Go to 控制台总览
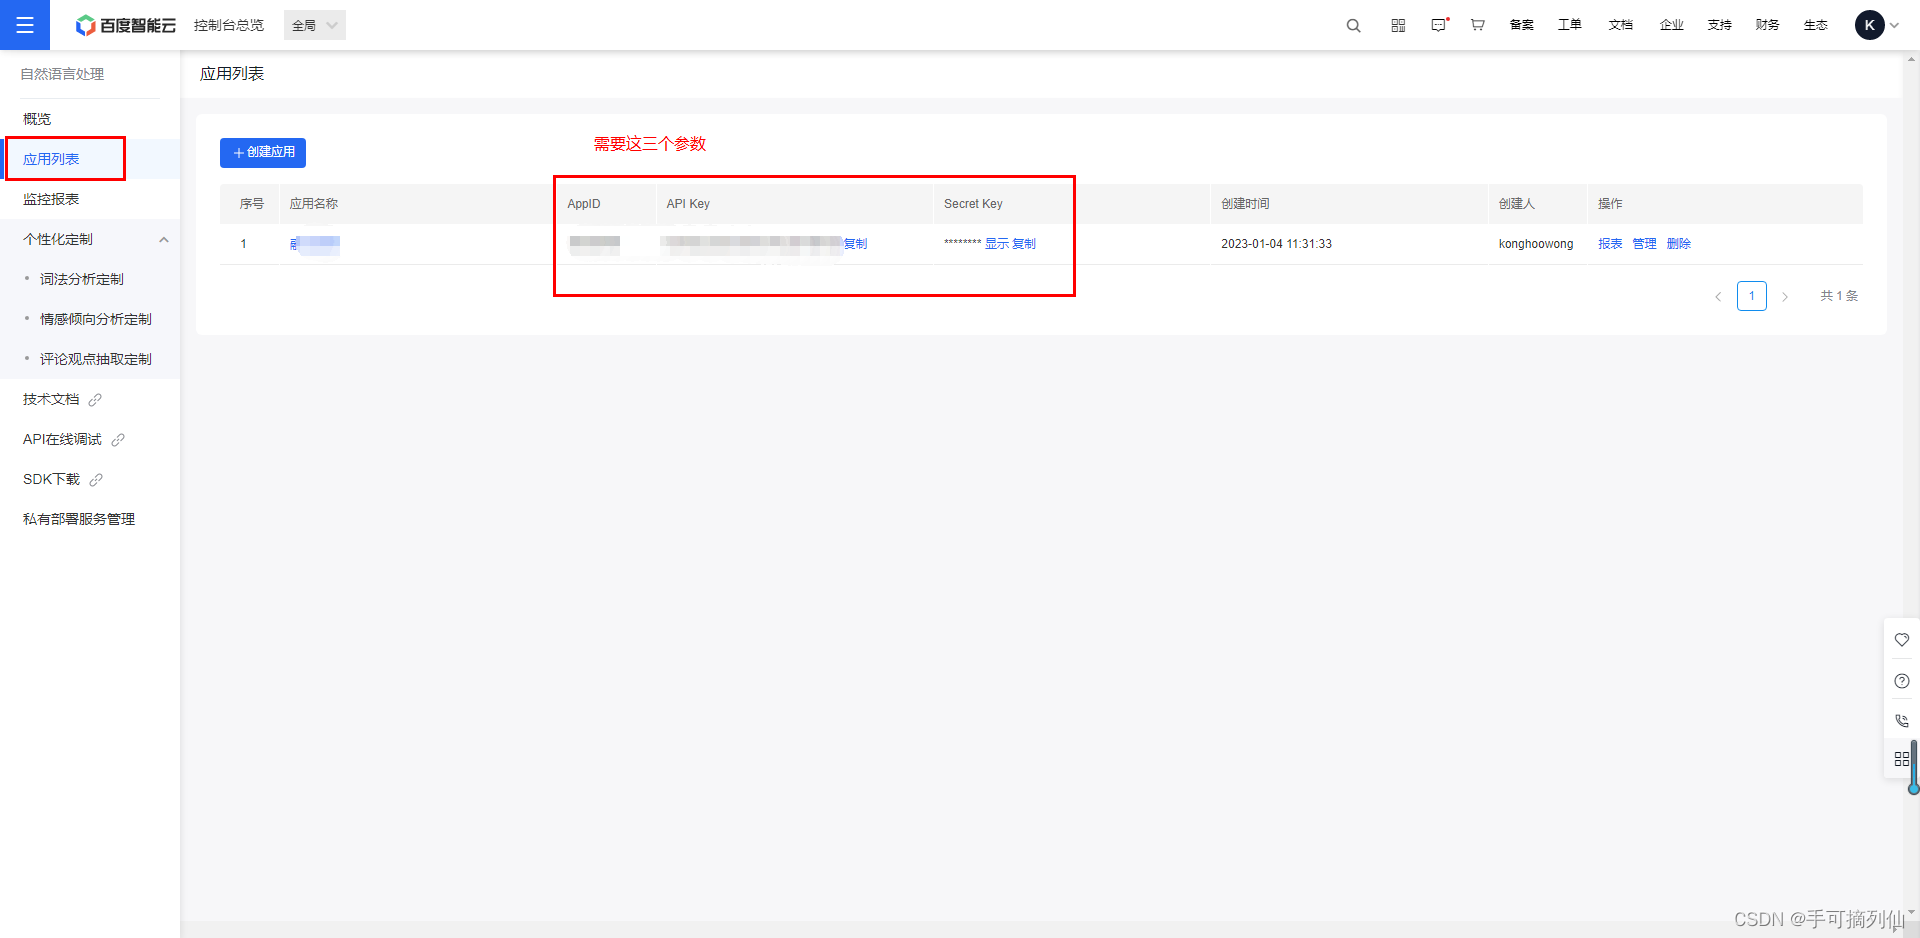The height and width of the screenshot is (938, 1920). (x=229, y=25)
